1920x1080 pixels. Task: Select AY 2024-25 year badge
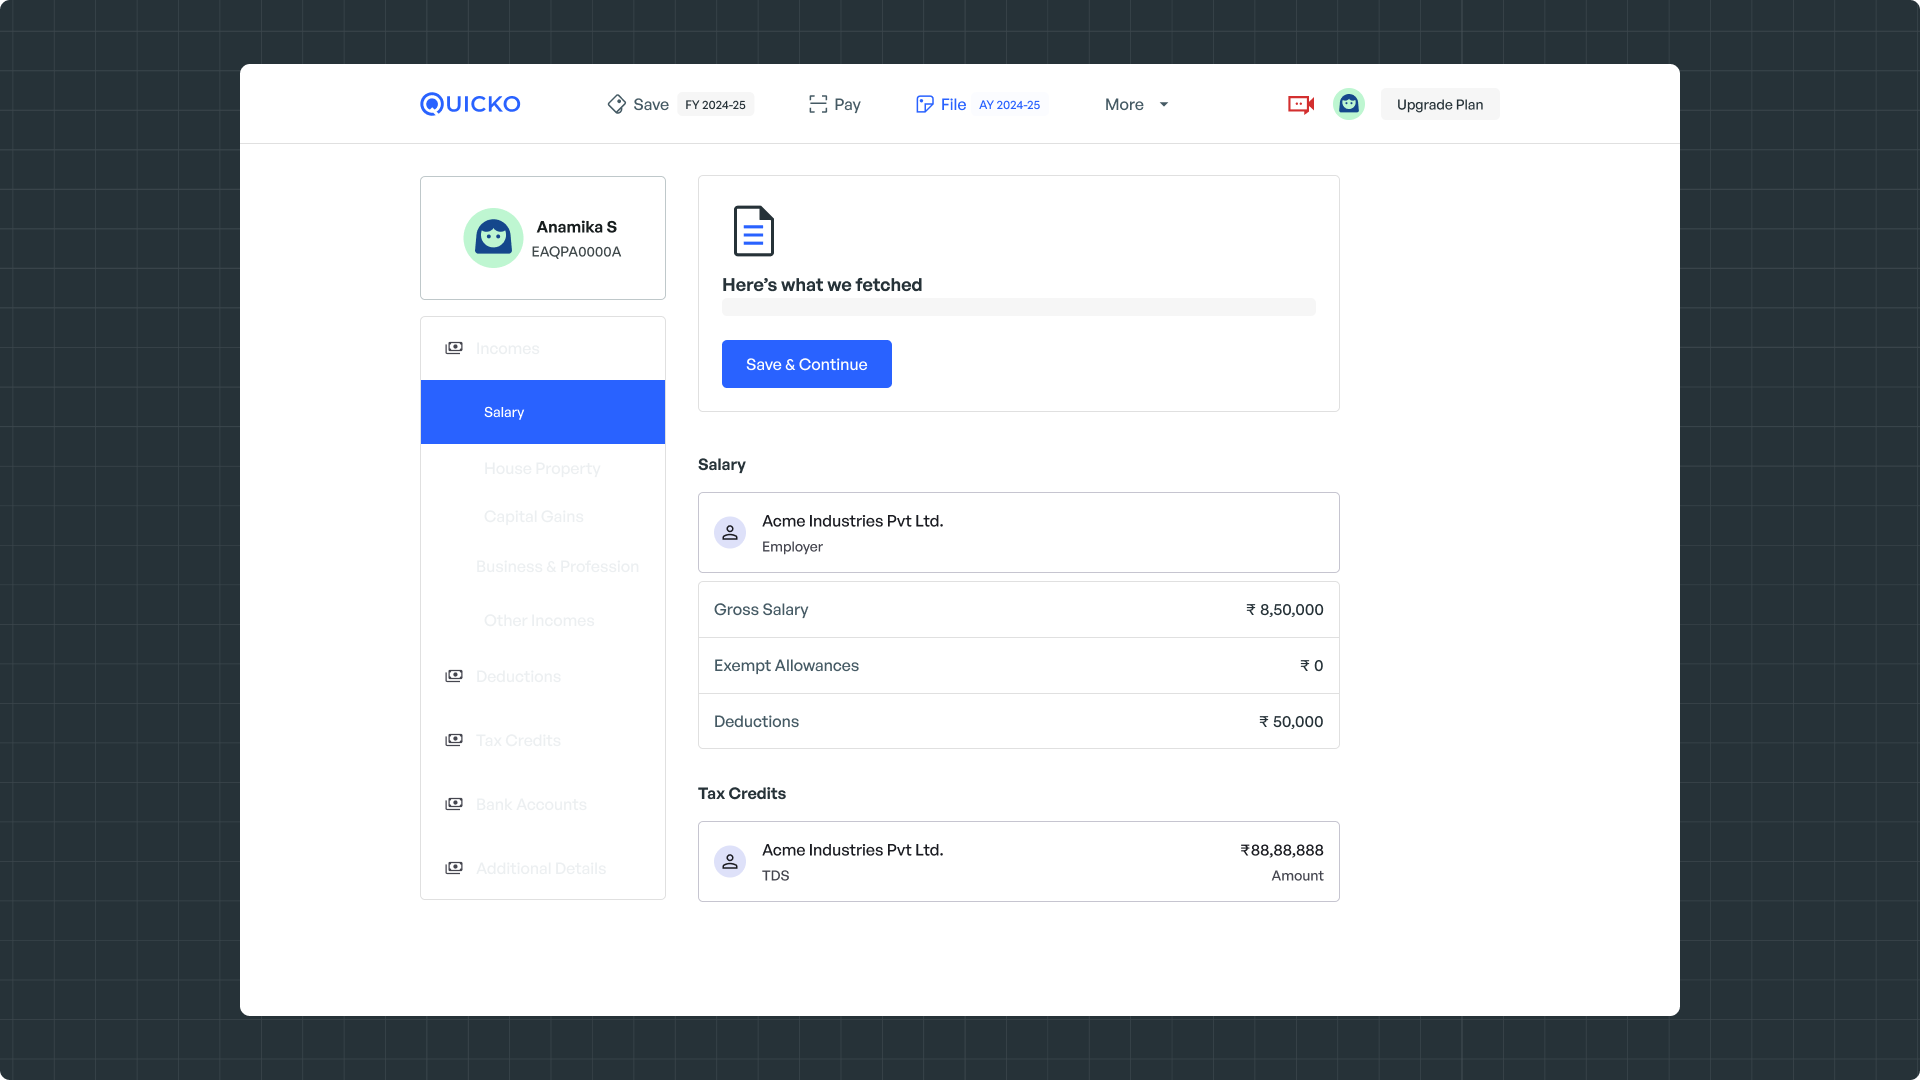point(1009,105)
